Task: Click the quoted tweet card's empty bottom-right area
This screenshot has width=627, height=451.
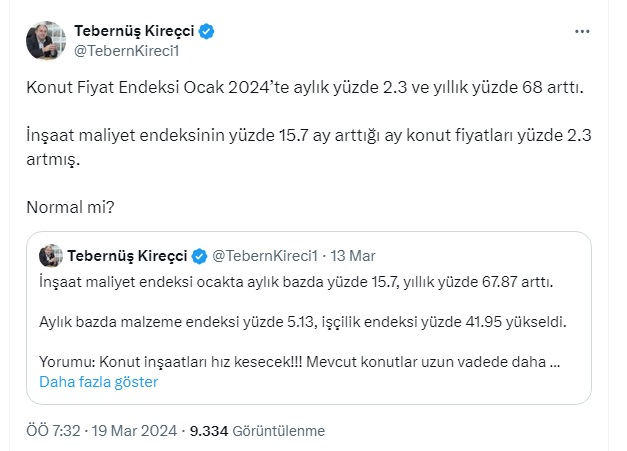Action: click(x=480, y=384)
